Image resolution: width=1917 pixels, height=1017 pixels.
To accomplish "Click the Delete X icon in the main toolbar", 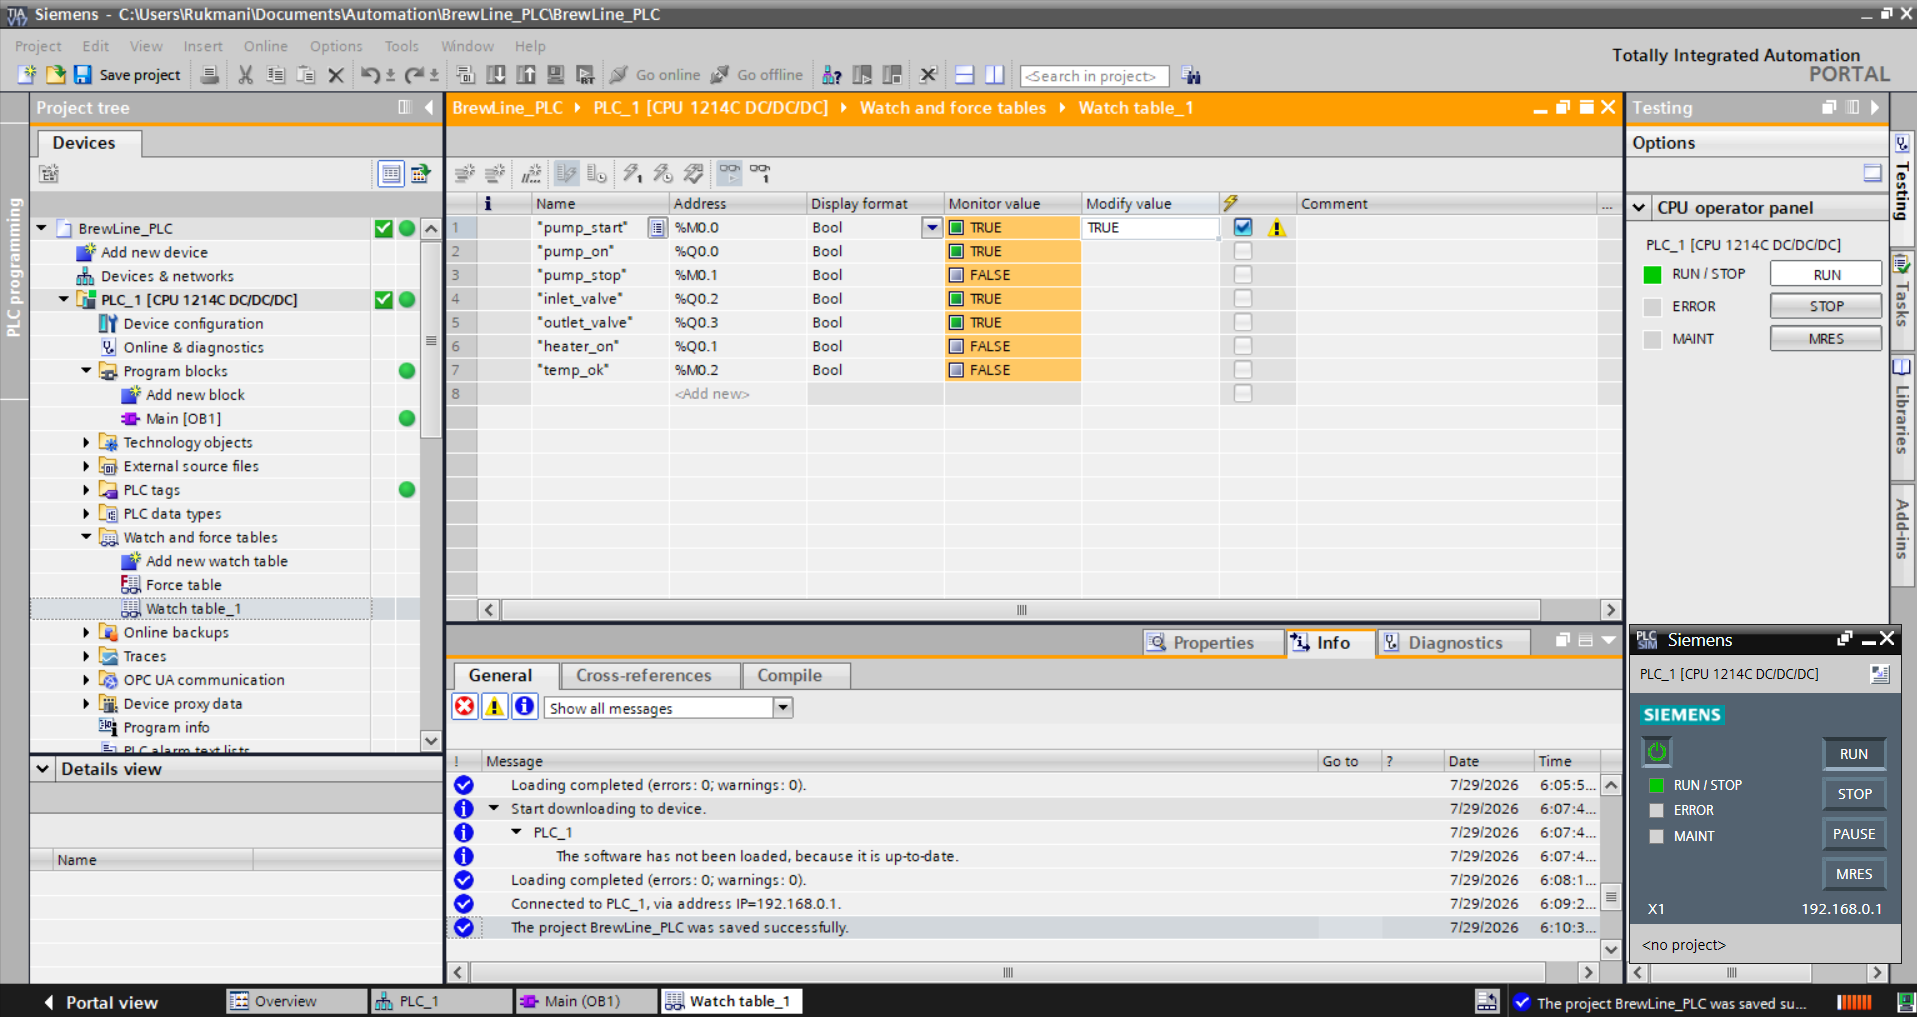I will (x=336, y=75).
